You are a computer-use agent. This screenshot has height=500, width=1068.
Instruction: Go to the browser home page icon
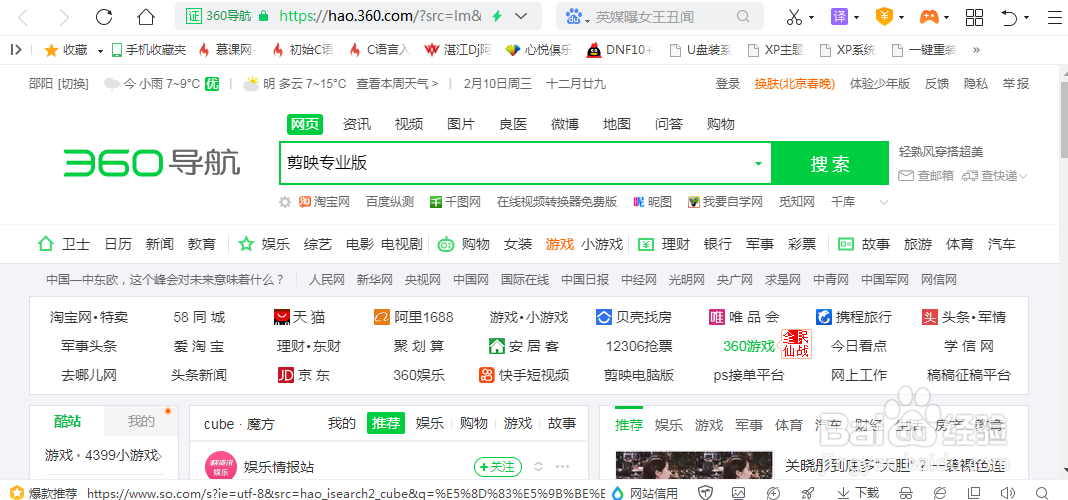(x=146, y=16)
